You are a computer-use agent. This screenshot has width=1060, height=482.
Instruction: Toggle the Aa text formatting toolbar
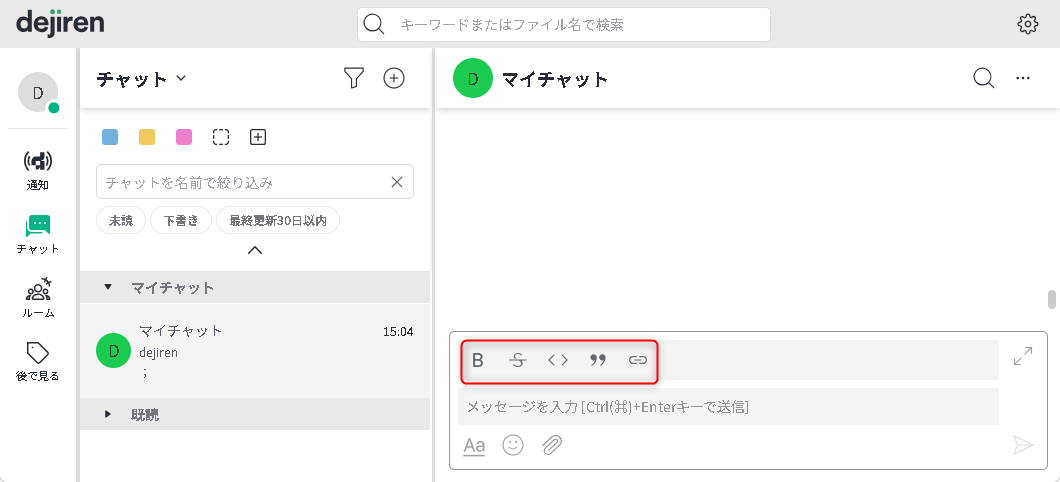coord(474,446)
